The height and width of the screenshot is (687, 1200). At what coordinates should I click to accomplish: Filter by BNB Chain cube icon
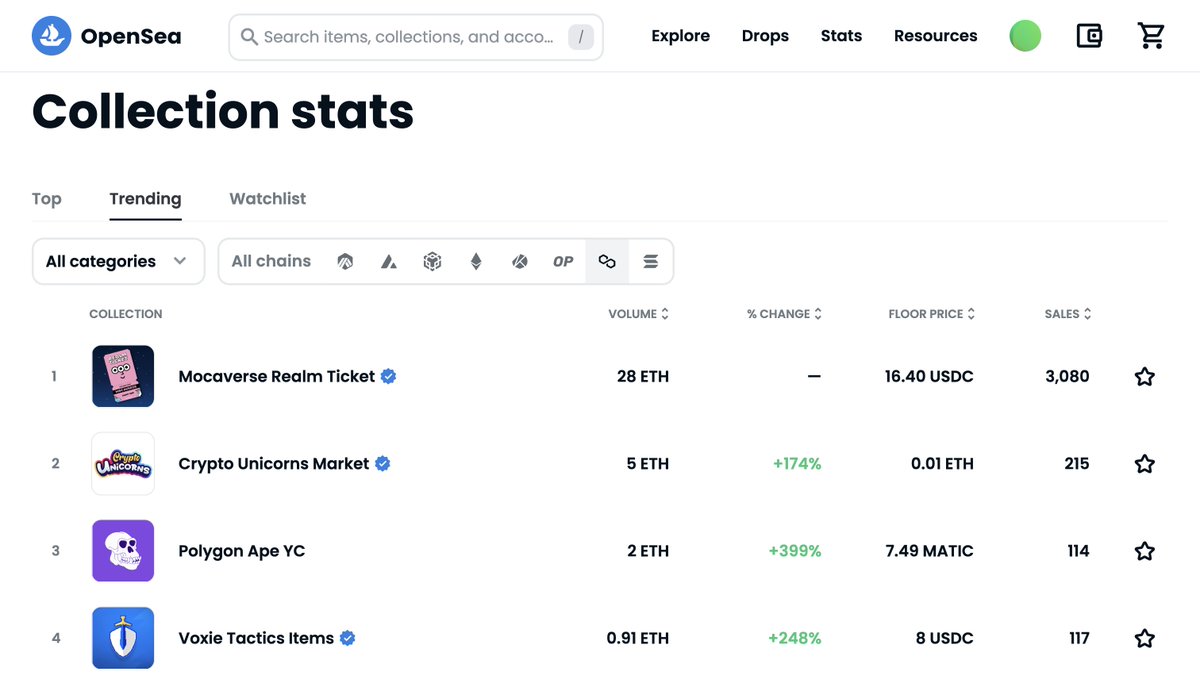click(432, 261)
